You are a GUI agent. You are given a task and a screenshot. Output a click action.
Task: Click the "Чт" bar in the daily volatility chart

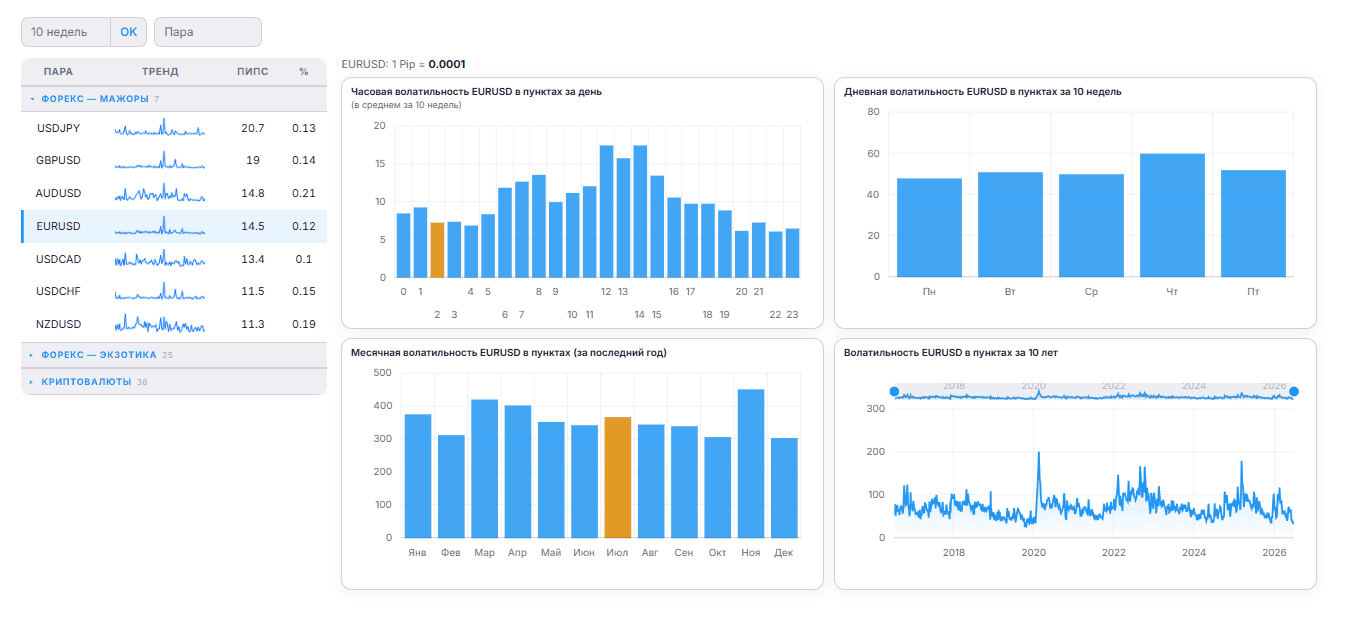click(x=1172, y=215)
